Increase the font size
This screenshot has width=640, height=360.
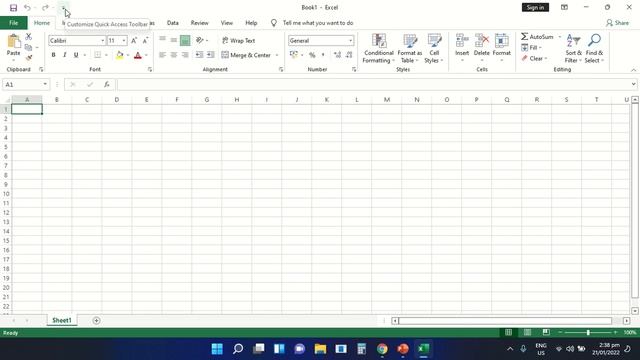click(134, 40)
